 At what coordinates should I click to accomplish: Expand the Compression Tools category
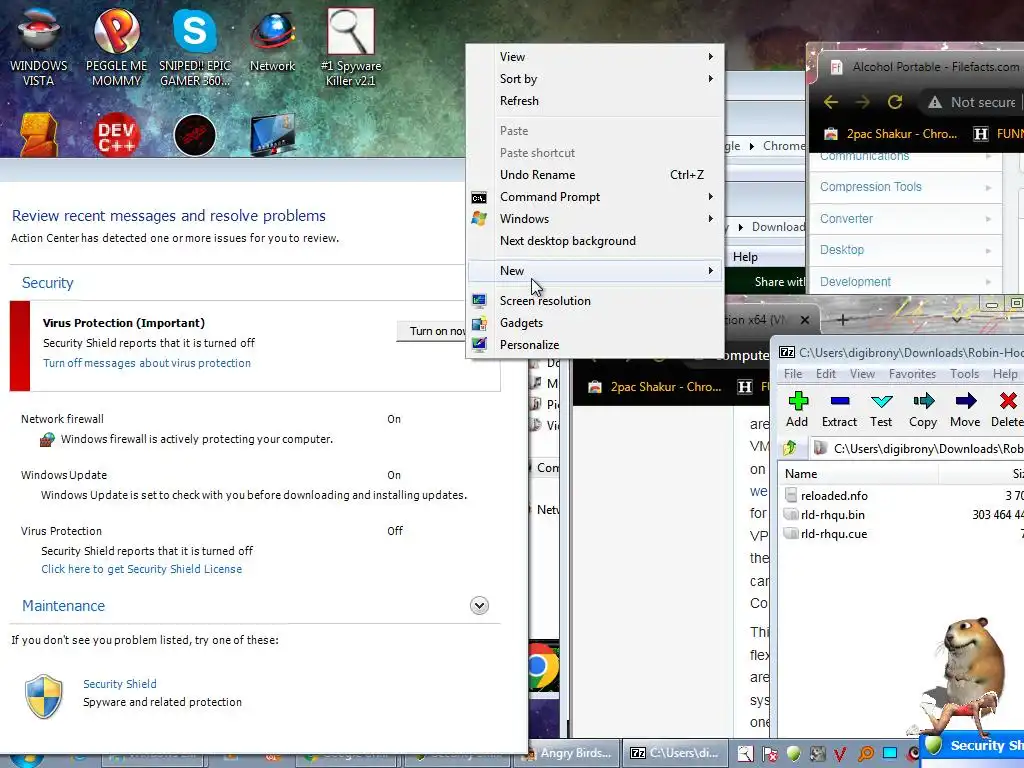(905, 187)
